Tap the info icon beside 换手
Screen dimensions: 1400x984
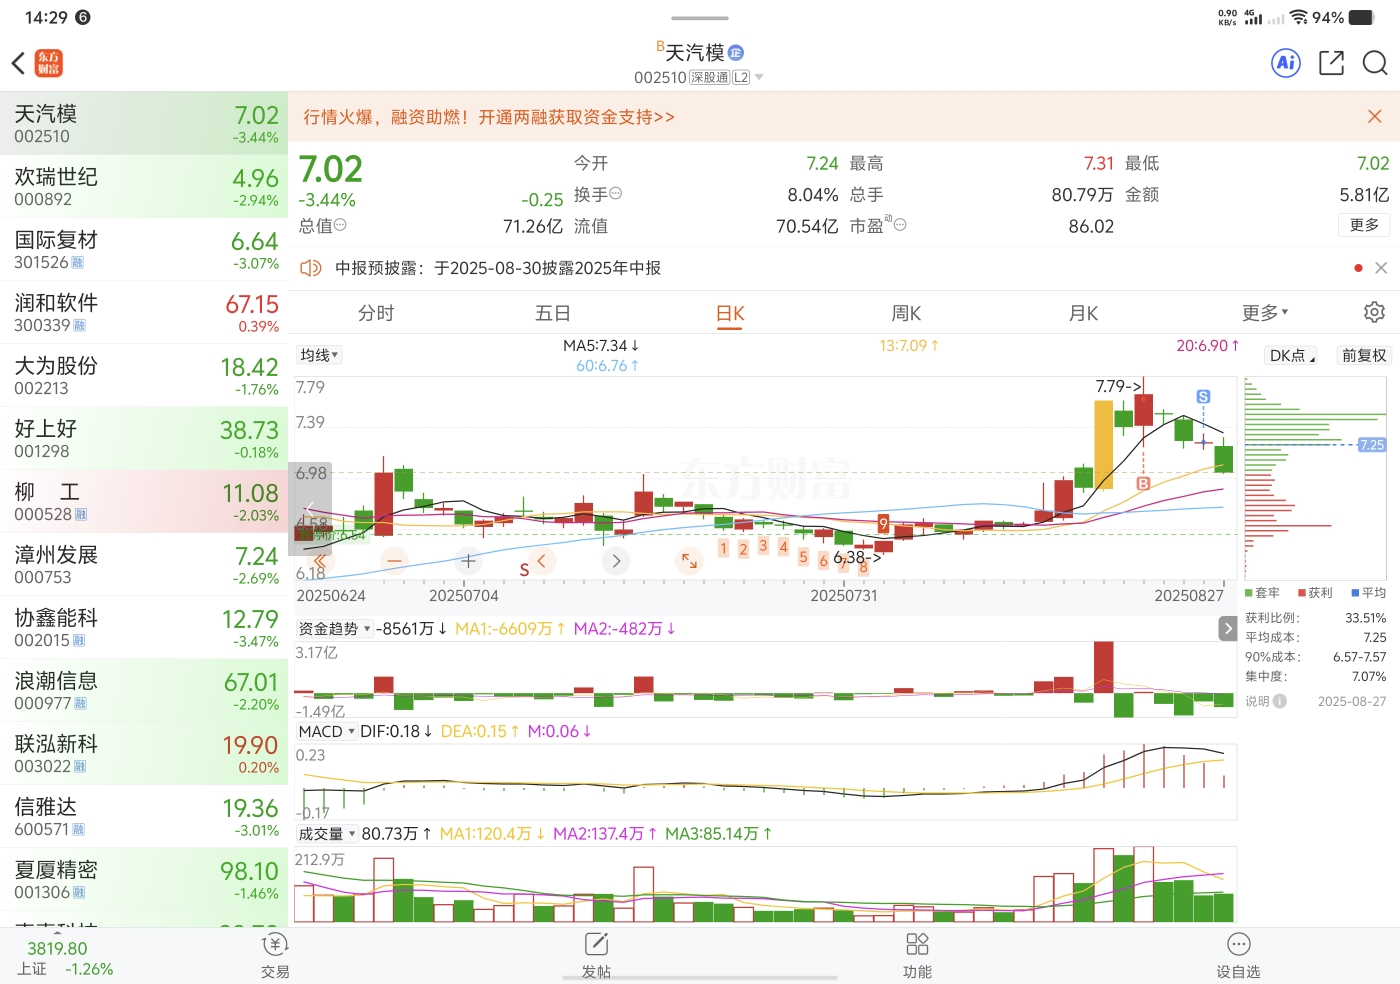point(615,193)
